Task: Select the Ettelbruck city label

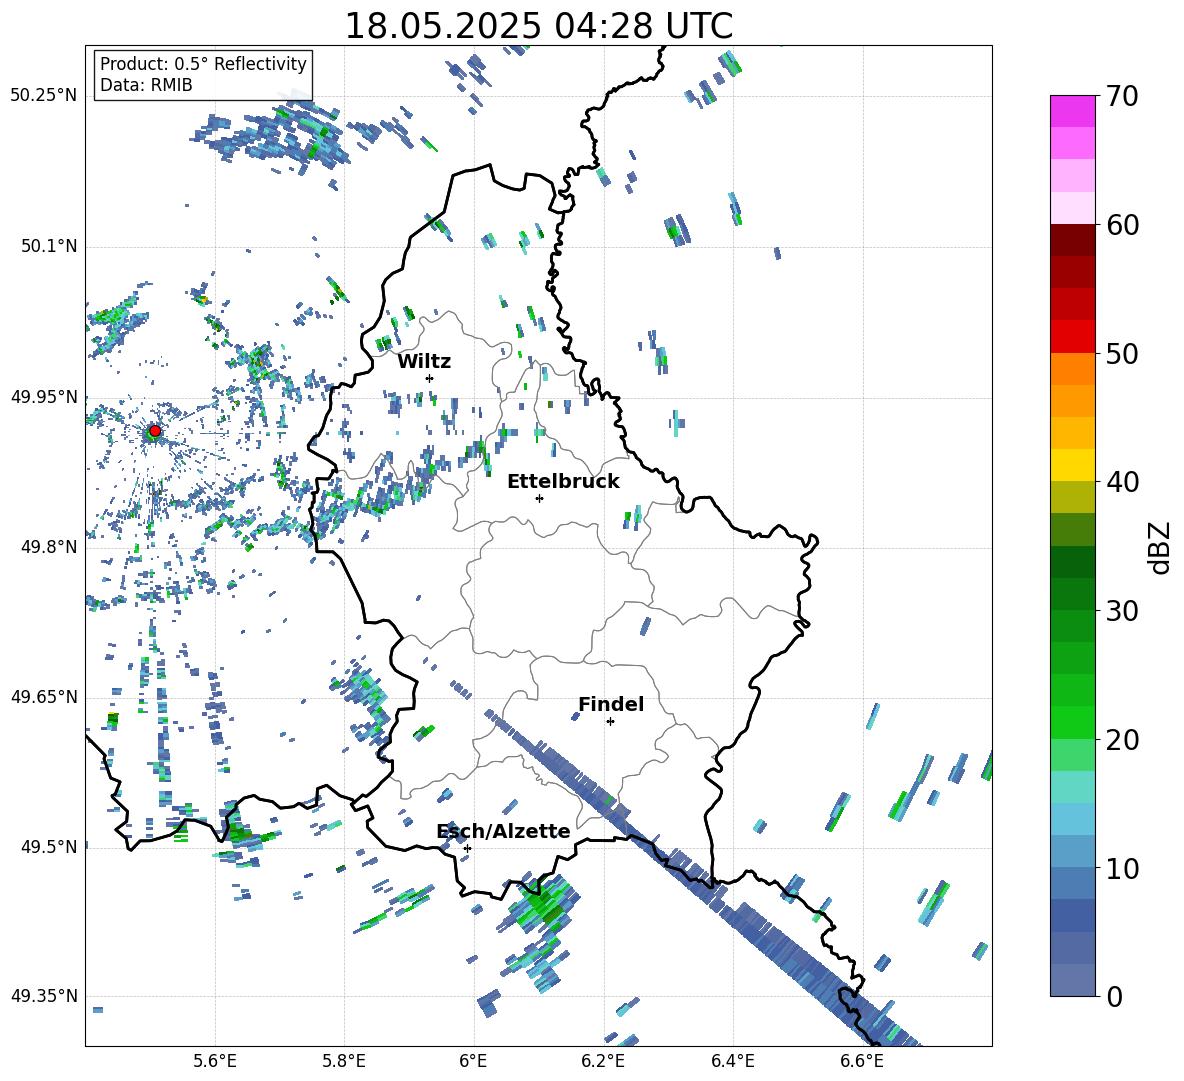Action: [563, 482]
